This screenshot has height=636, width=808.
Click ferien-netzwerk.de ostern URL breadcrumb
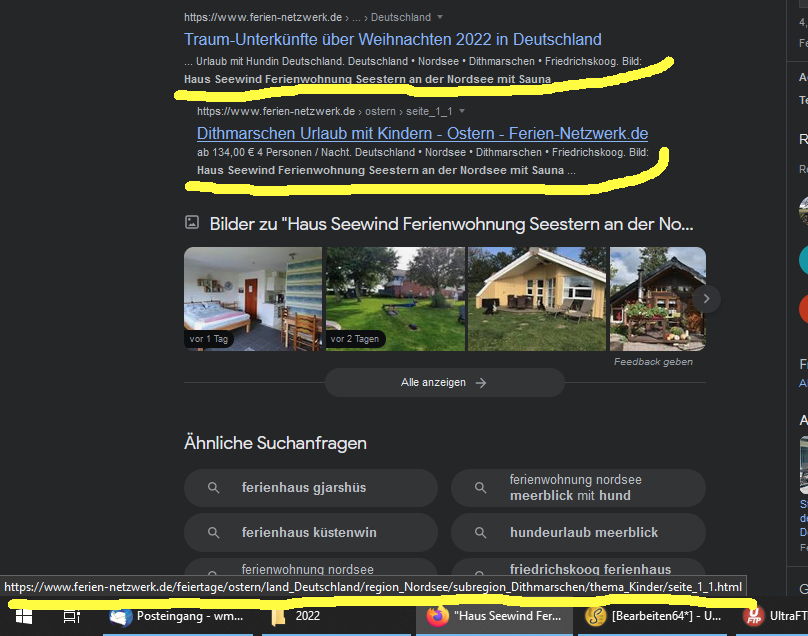[325, 111]
